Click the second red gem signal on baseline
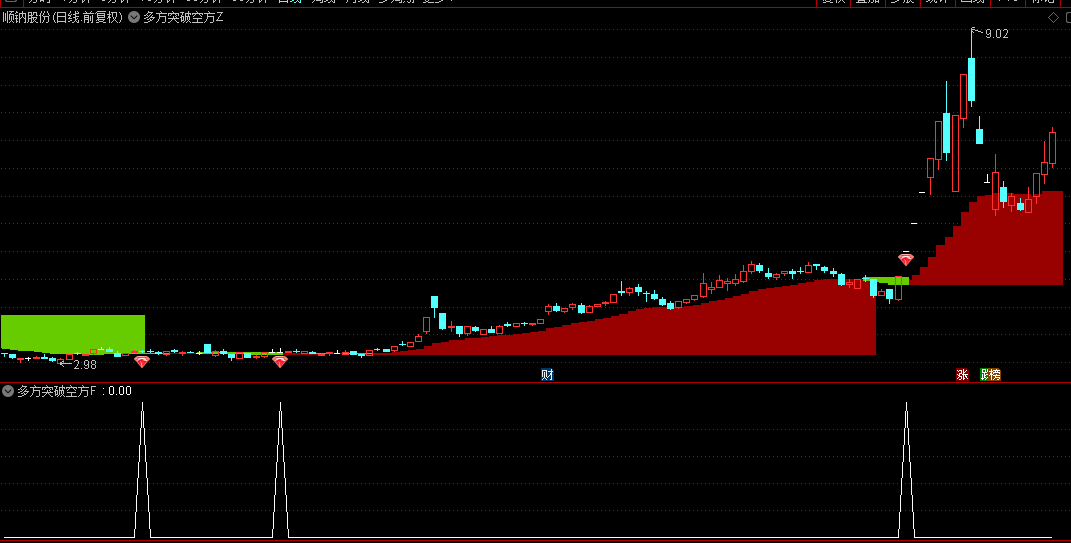 [280, 361]
